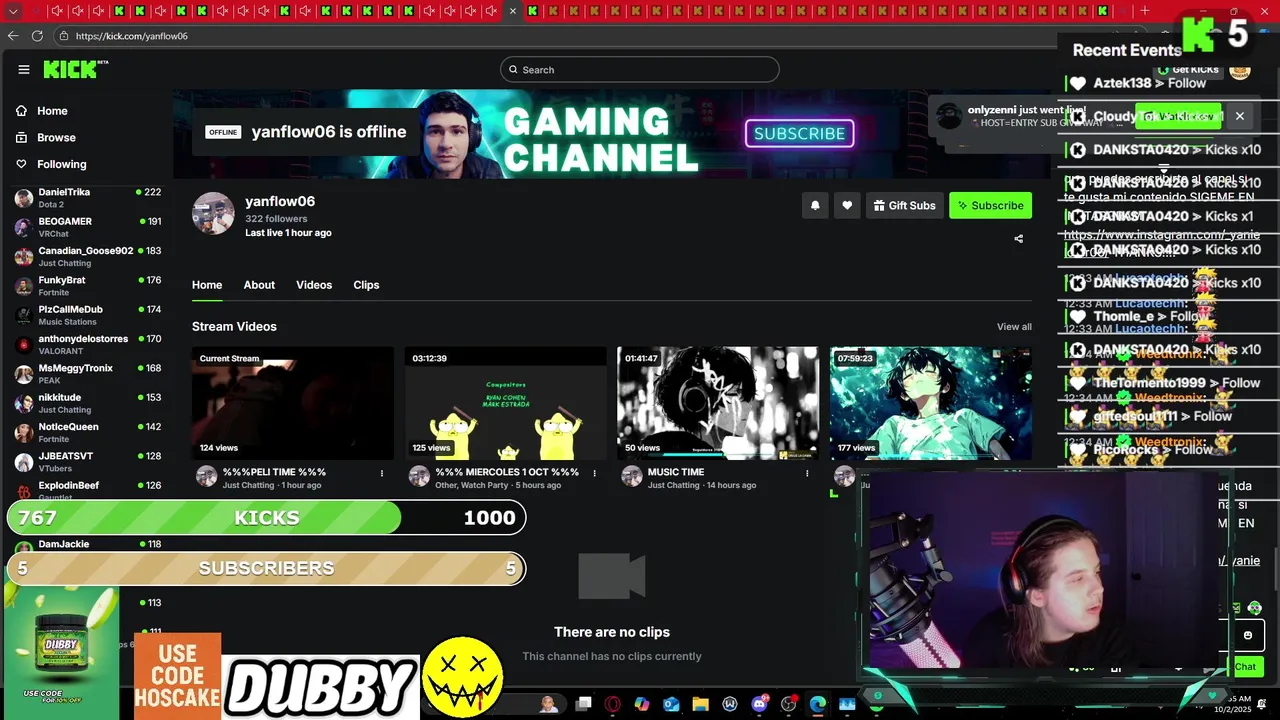Open the emote picker smiley icon
1280x720 pixels.
[x=1248, y=635]
